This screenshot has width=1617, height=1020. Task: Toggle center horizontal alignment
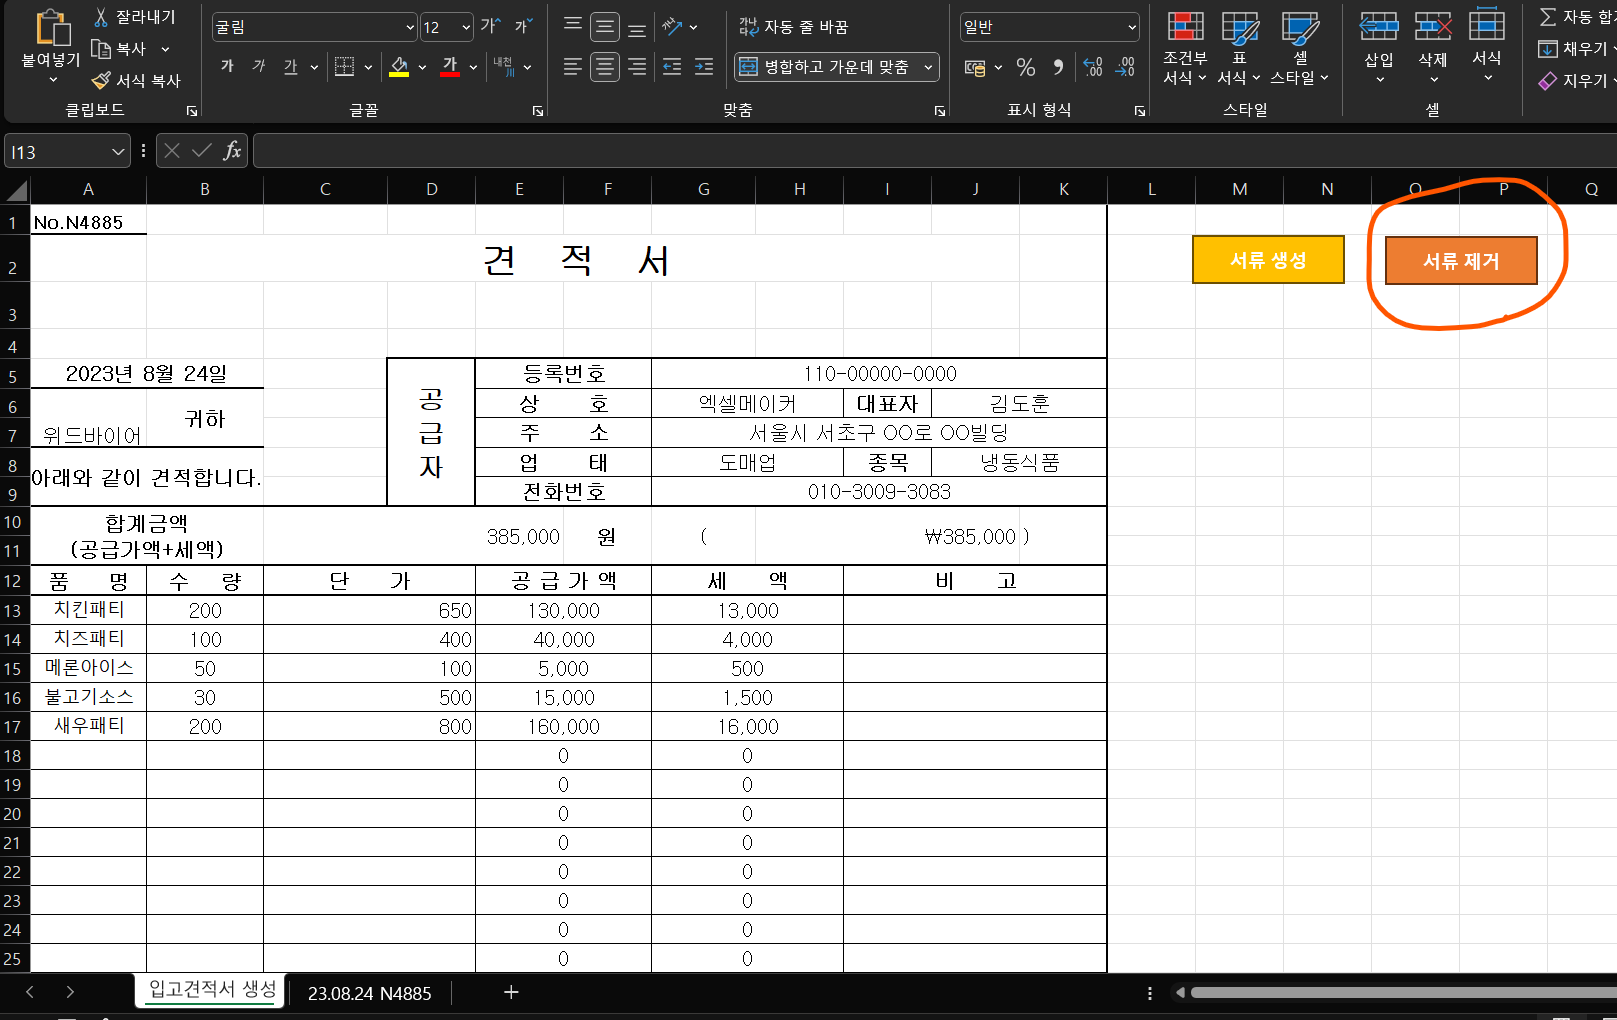click(604, 67)
